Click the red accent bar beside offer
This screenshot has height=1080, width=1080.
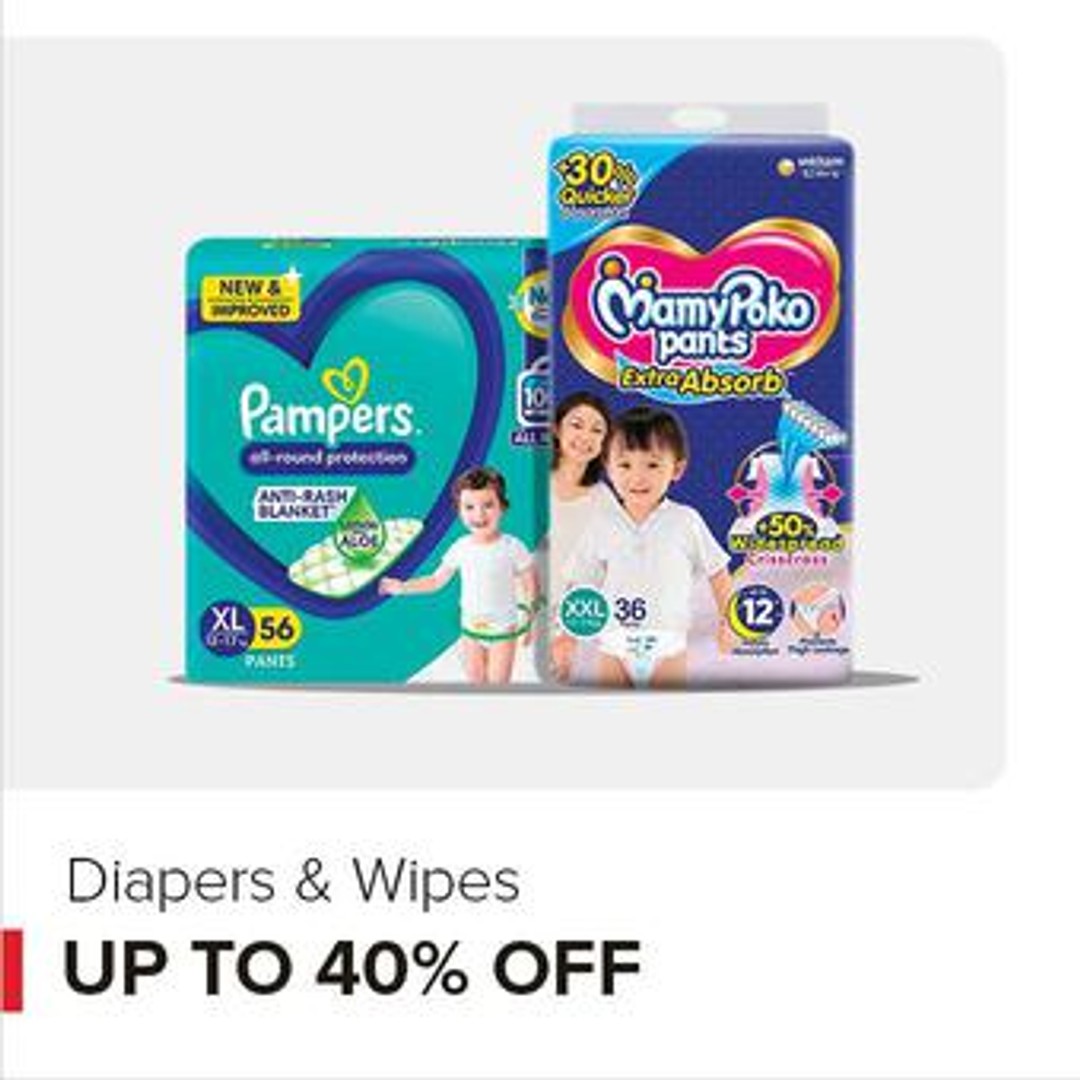[12, 970]
